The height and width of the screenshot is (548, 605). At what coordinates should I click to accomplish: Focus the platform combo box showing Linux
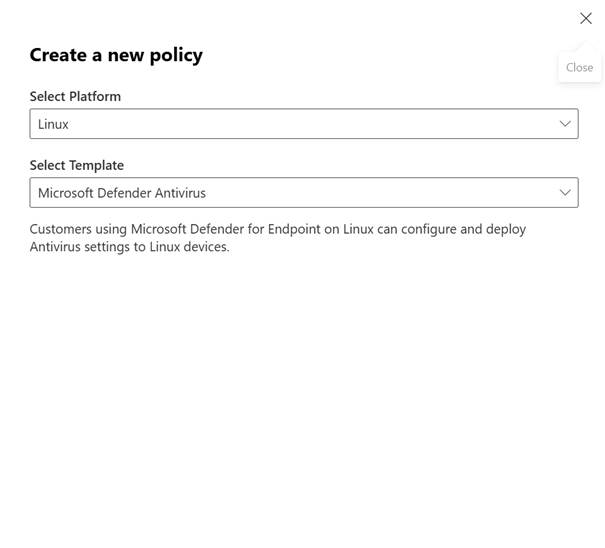[x=304, y=123]
